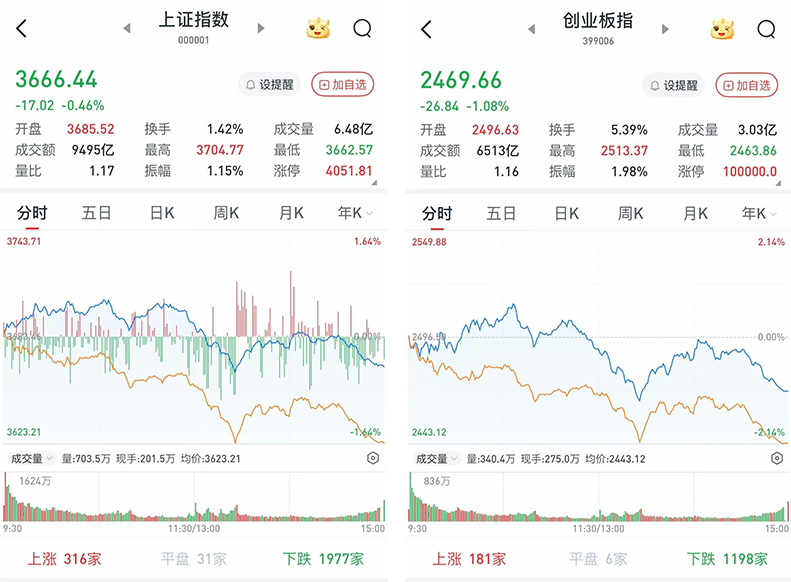Open chart settings hexagon icon on 上证指数 chart
The image size is (791, 582).
[373, 458]
